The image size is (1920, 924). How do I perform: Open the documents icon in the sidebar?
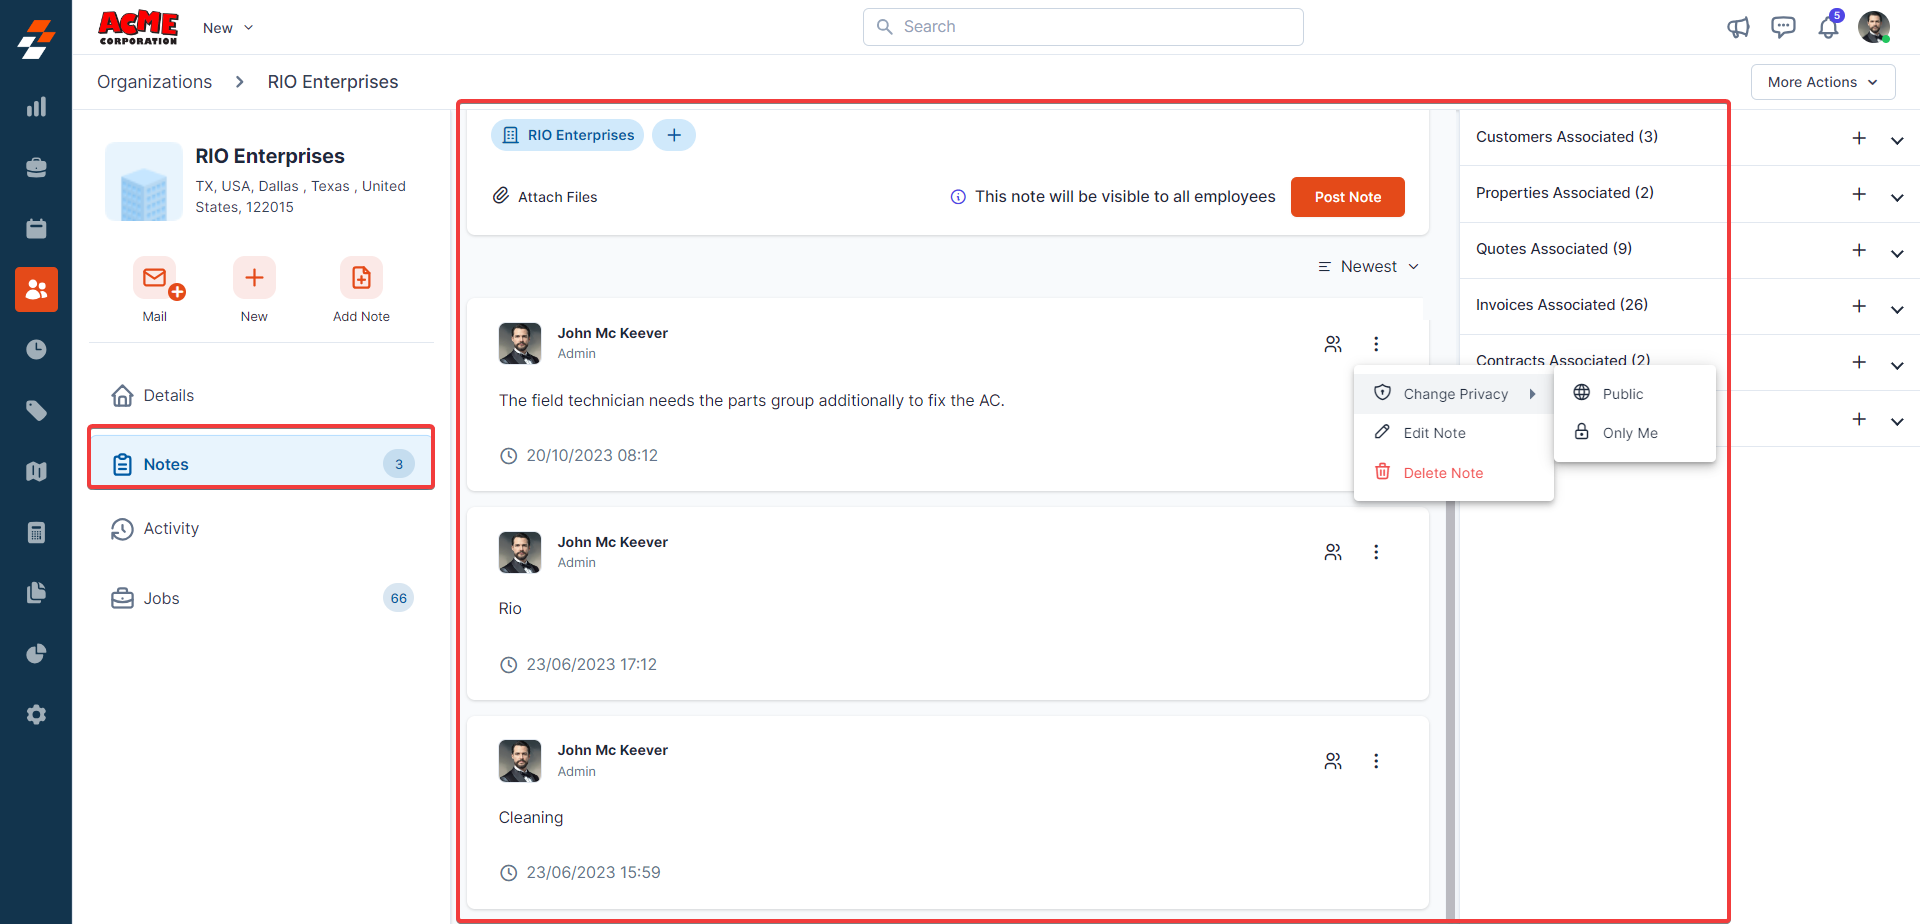36,593
